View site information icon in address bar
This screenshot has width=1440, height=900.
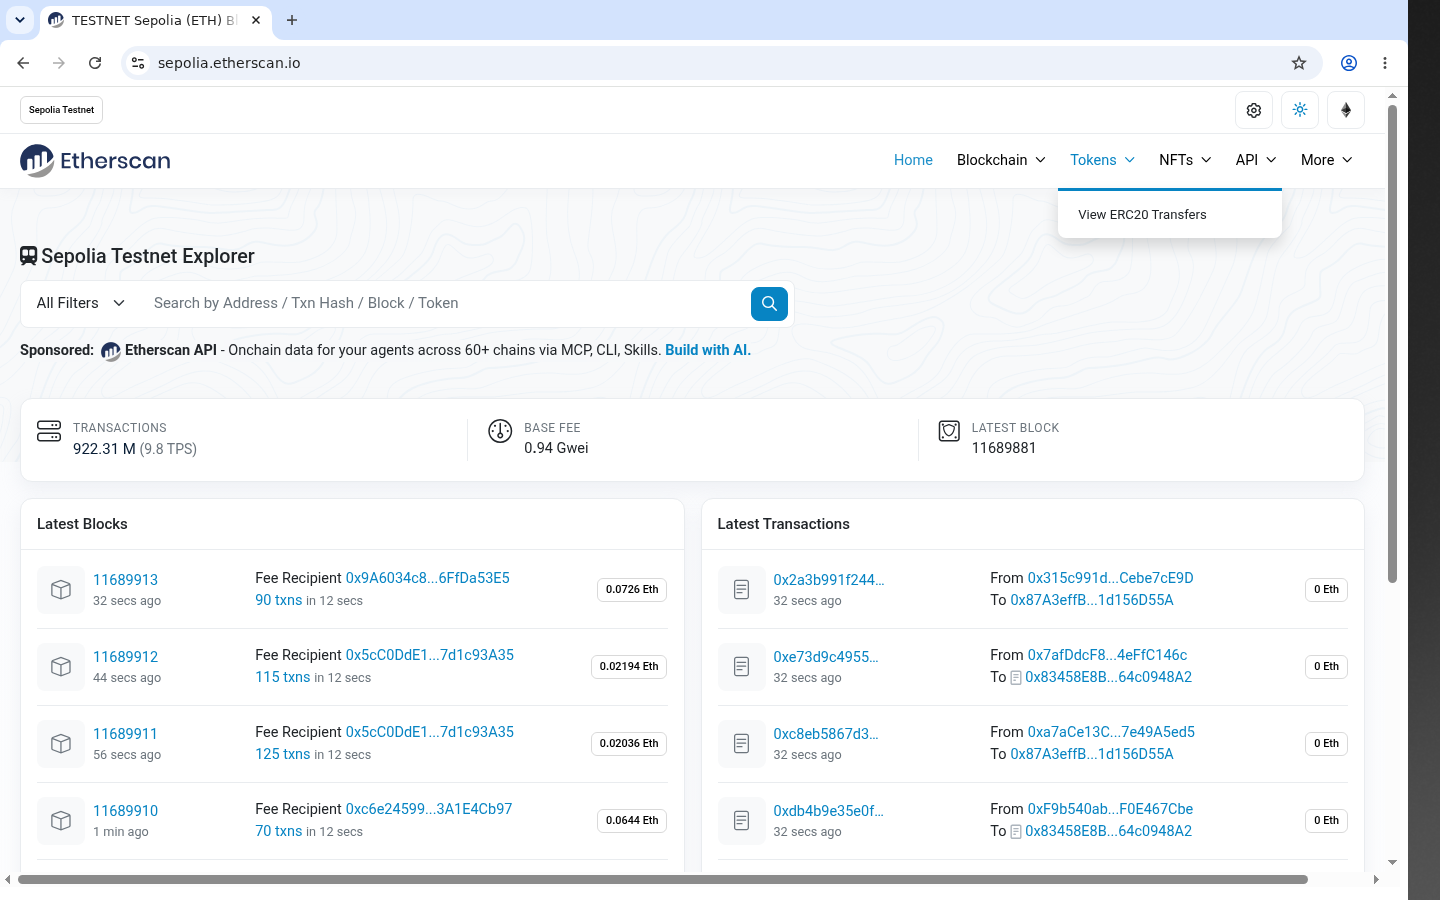tap(138, 63)
